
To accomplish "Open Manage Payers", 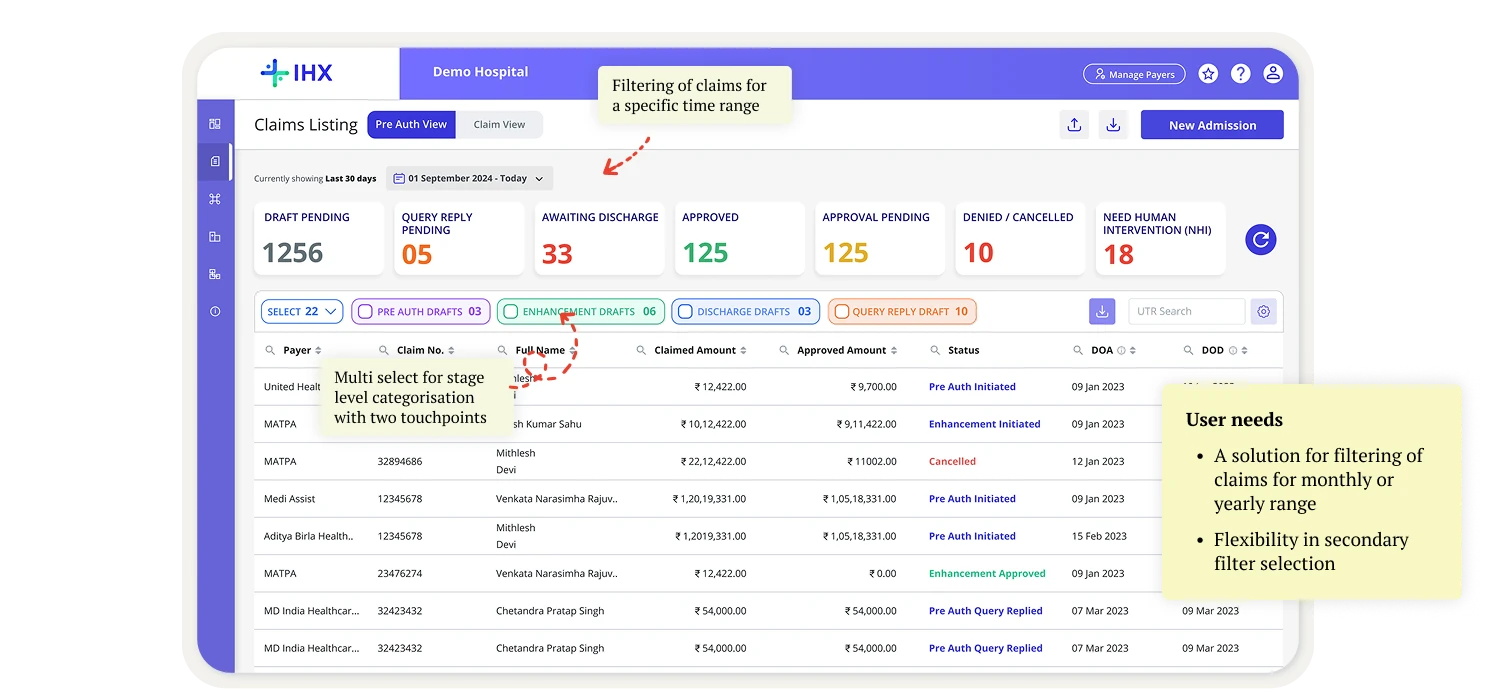I will pyautogui.click(x=1134, y=74).
